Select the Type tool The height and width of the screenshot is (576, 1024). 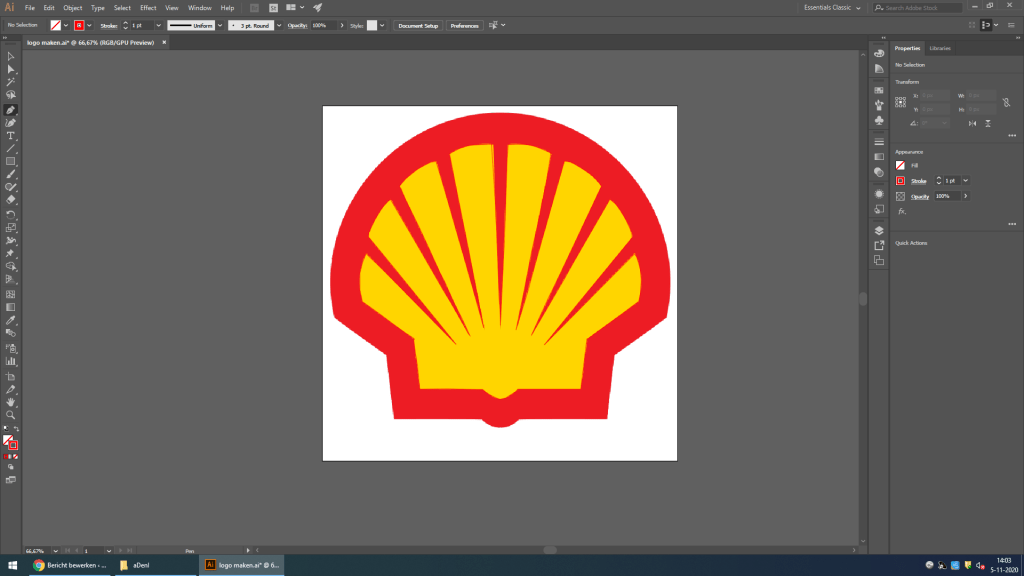11,135
